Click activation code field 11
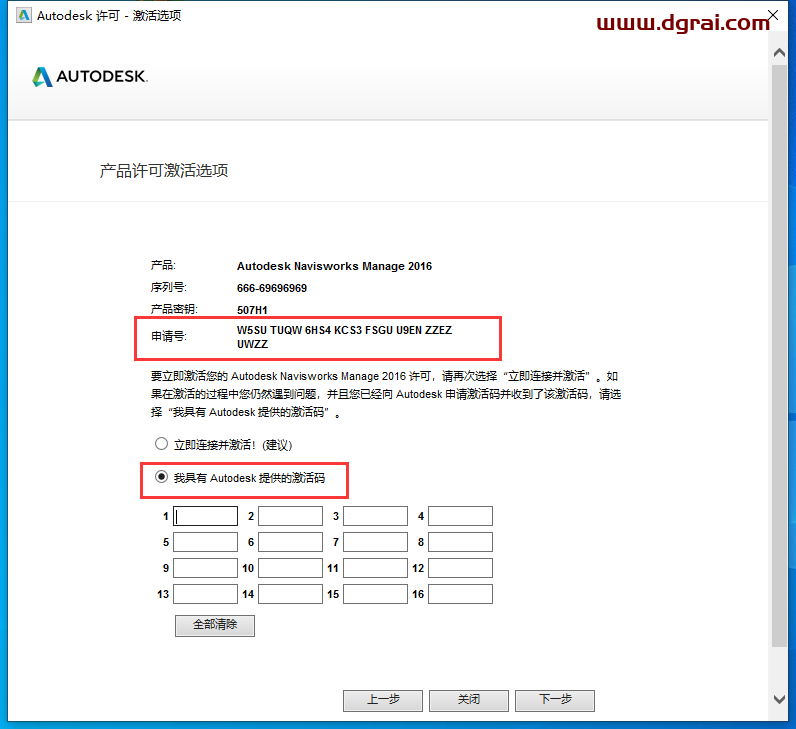 (375, 568)
